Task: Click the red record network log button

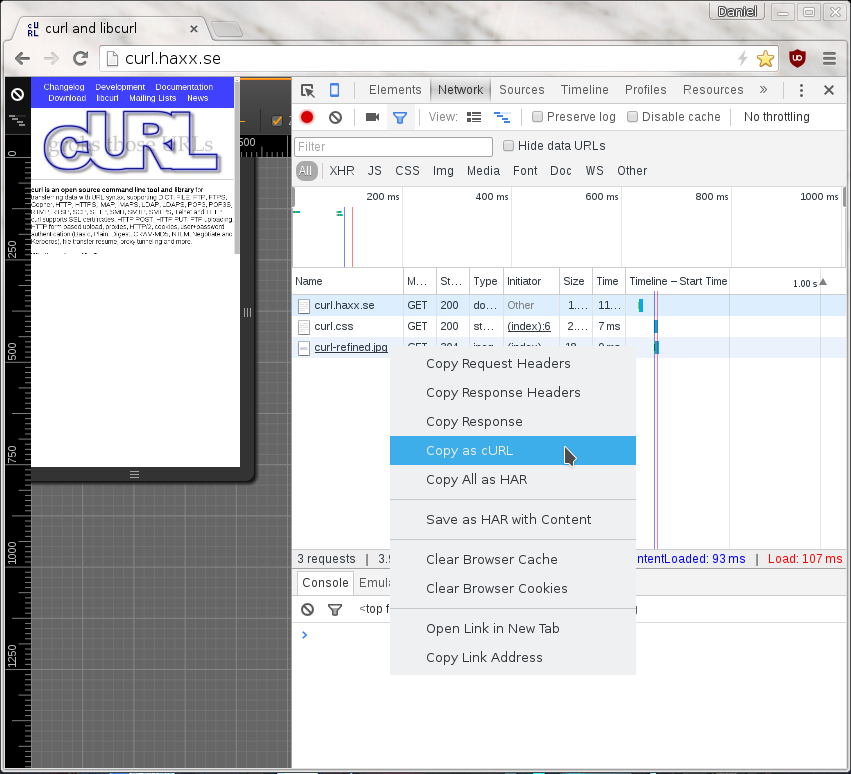Action: (x=306, y=117)
